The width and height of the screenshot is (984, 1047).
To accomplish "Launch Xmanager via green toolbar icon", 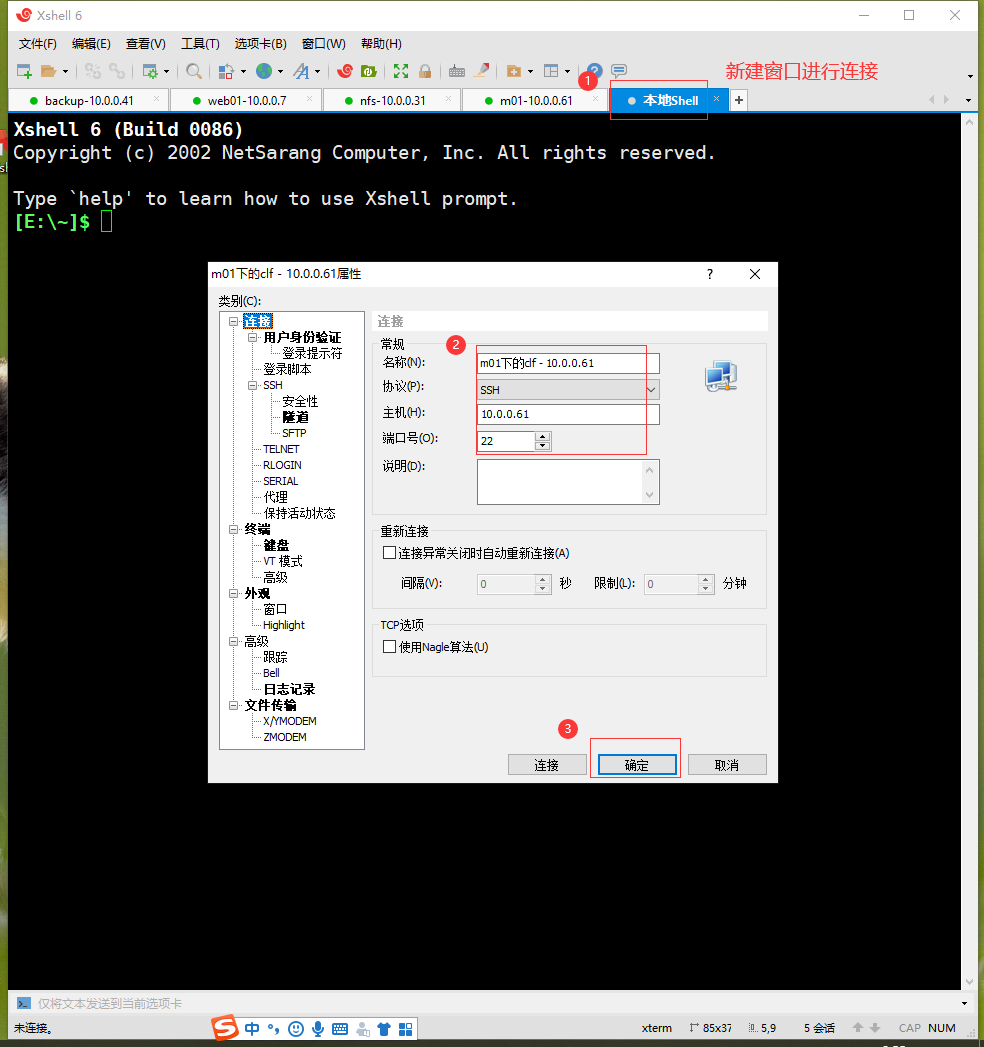I will pyautogui.click(x=368, y=71).
